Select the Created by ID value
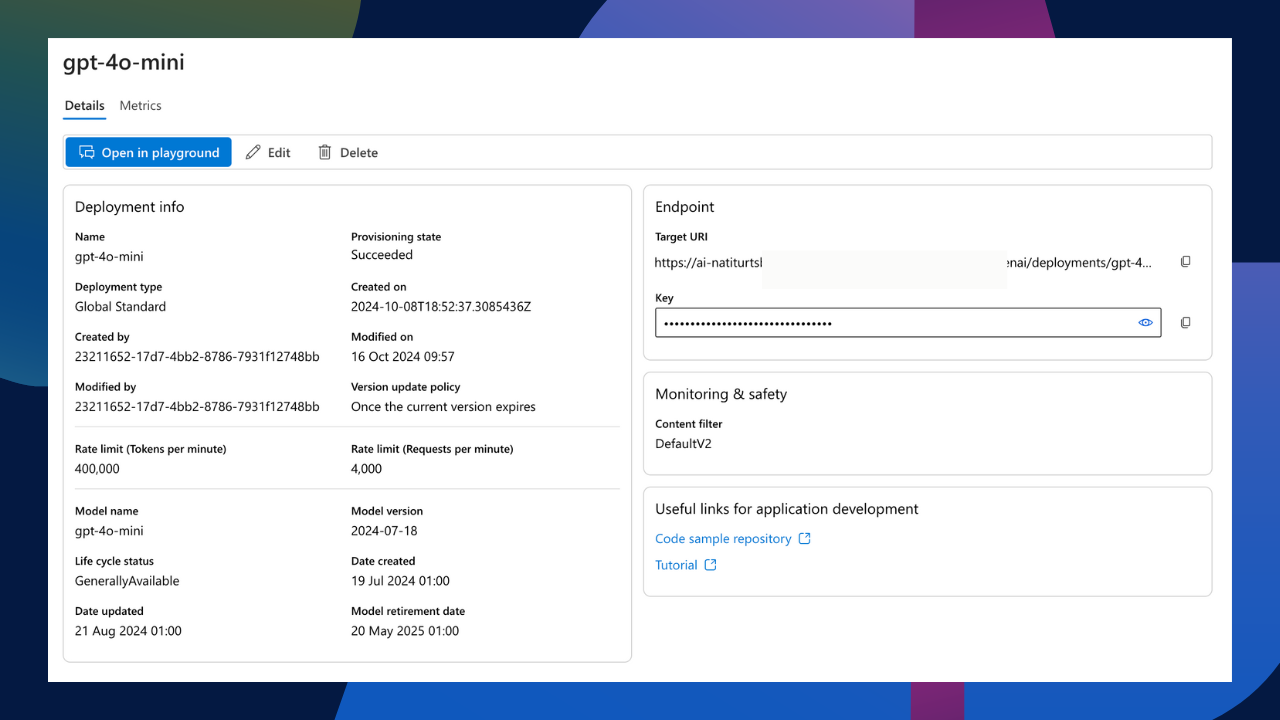 tap(197, 357)
